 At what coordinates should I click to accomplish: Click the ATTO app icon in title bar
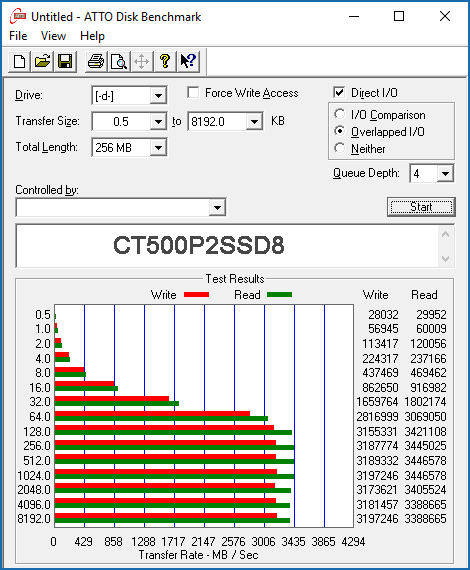[x=18, y=16]
